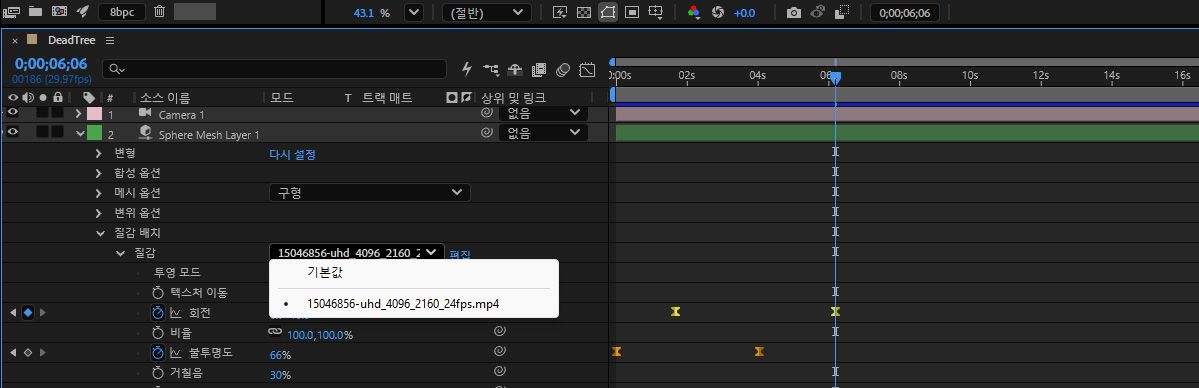Viewport: 1199px width, 388px height.
Task: Toggle the shy layers switch icon
Action: click(x=515, y=70)
